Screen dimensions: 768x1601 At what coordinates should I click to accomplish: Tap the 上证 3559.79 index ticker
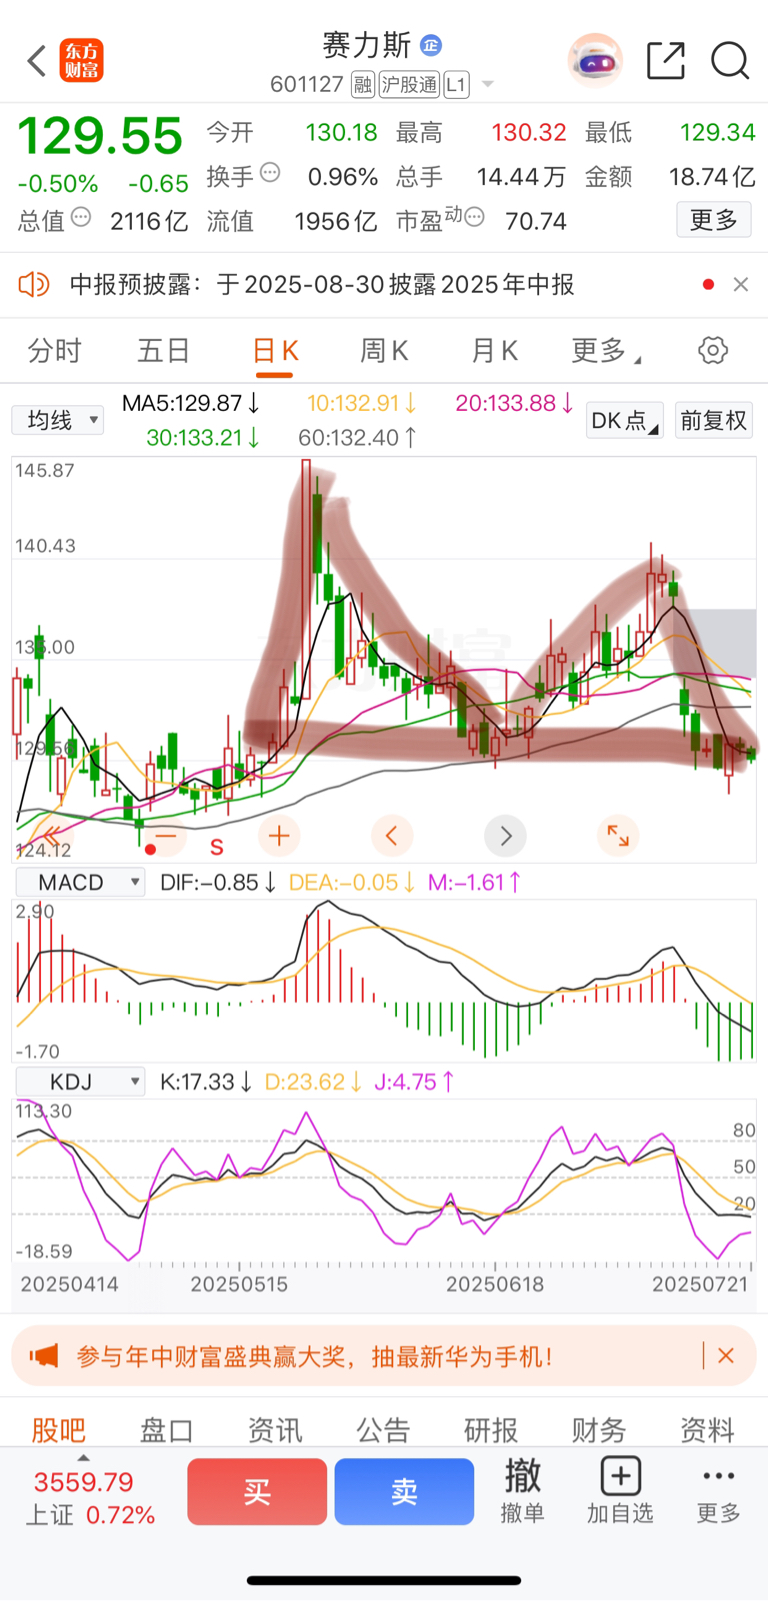90,1497
